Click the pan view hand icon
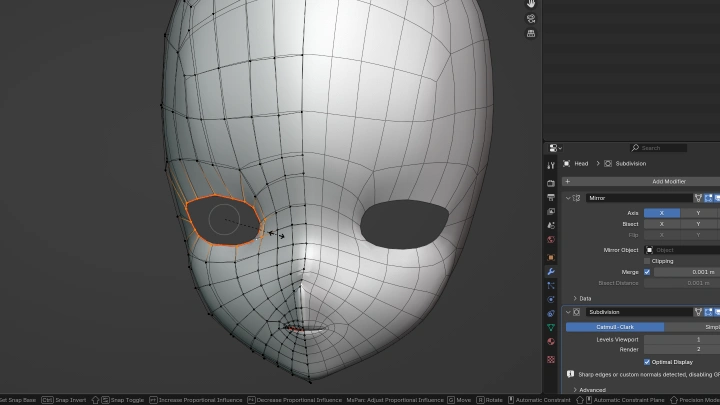Image resolution: width=720 pixels, height=405 pixels. [531, 4]
